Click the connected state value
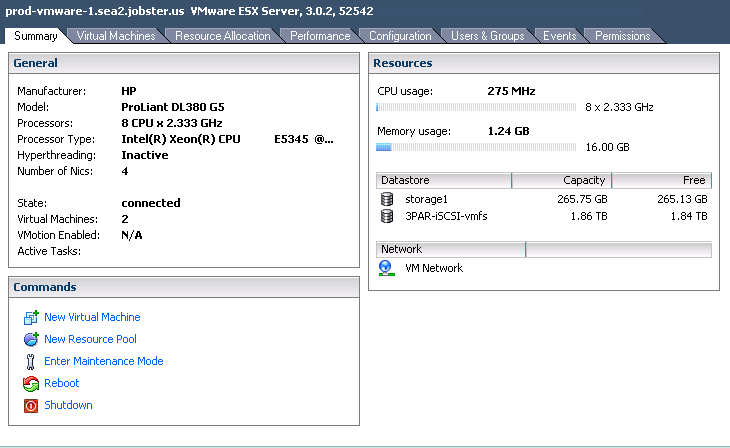 tap(151, 203)
